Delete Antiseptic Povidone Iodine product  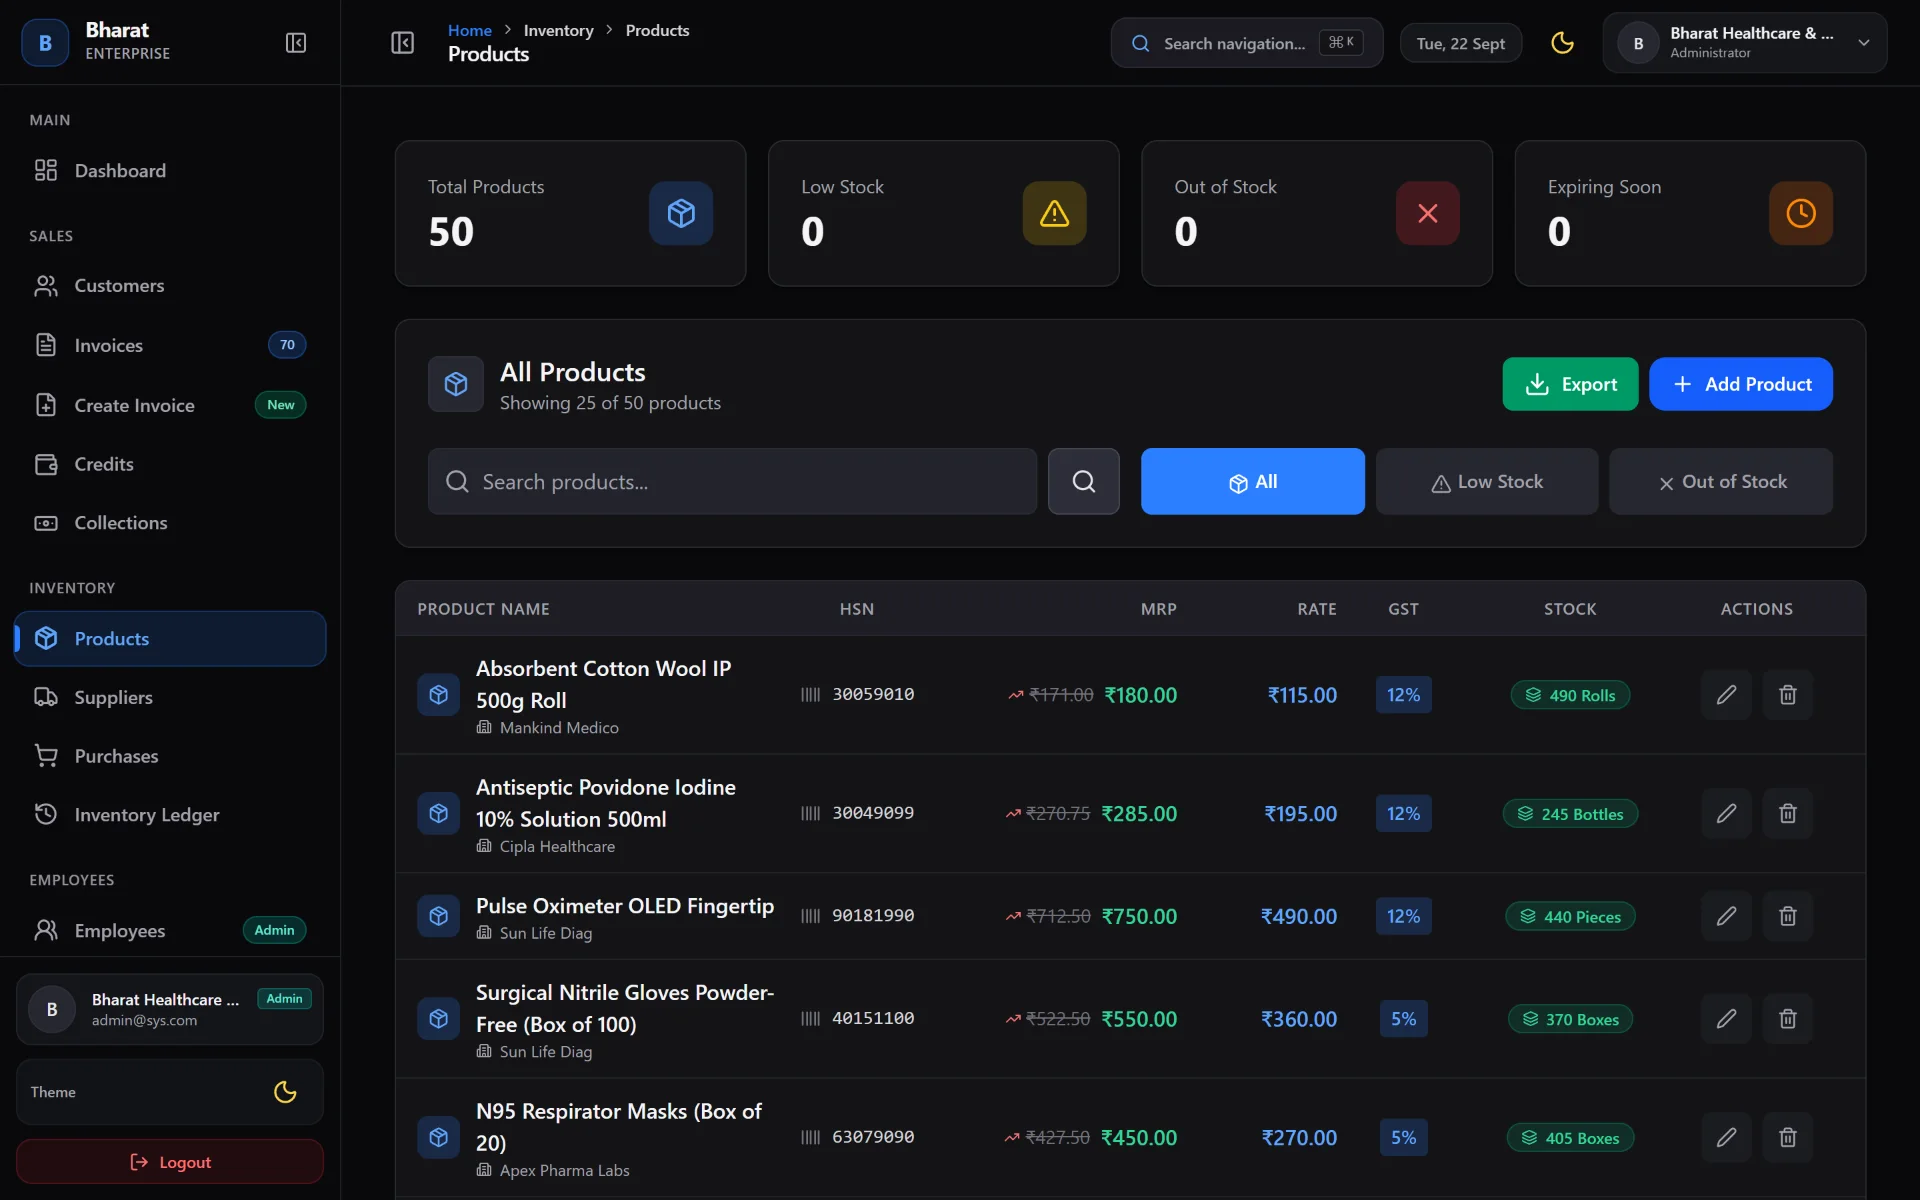[1788, 814]
